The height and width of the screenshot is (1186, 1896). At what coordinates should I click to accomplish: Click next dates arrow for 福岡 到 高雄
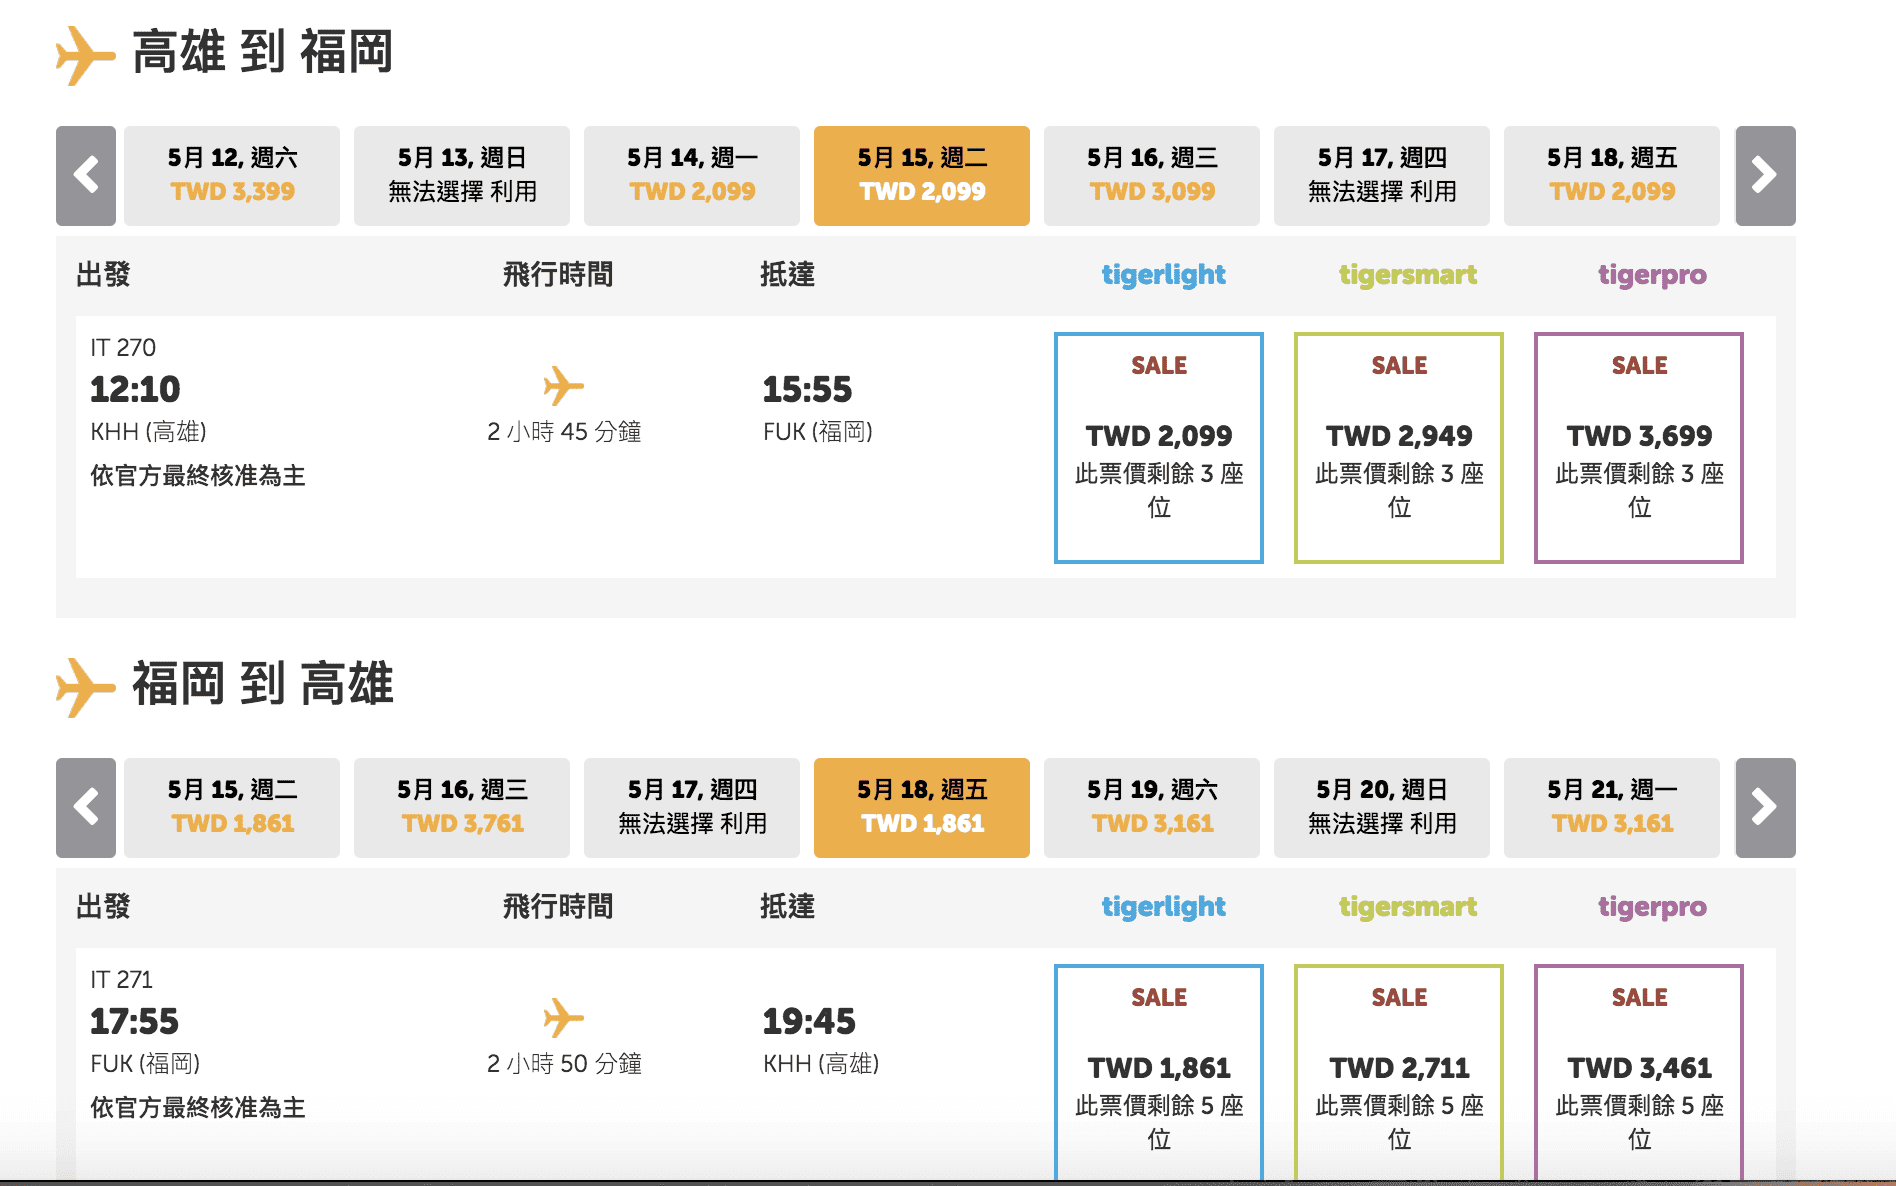[1765, 808]
